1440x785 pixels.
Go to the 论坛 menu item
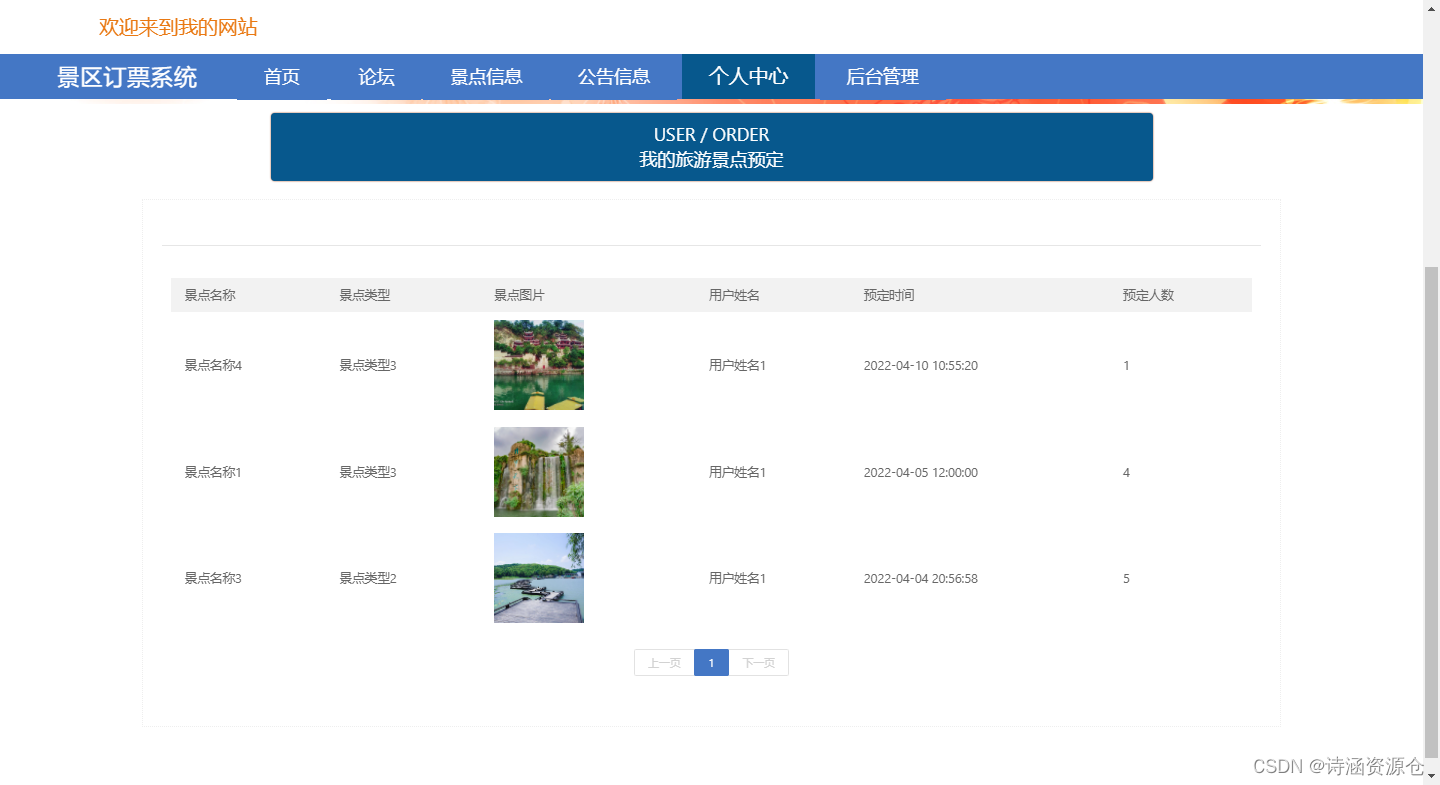[x=376, y=77]
